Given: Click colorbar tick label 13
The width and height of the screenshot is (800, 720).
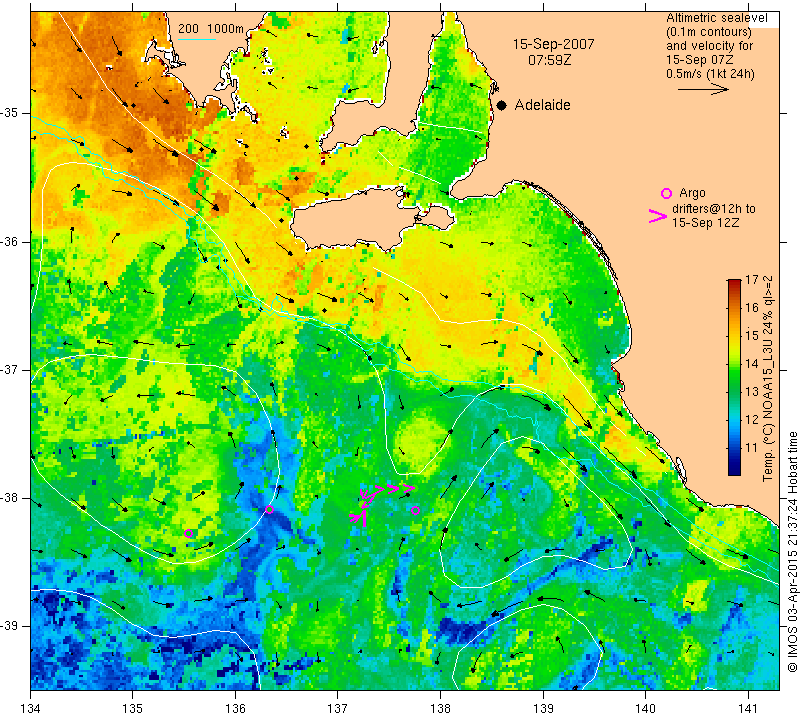Looking at the screenshot, I should (752, 392).
